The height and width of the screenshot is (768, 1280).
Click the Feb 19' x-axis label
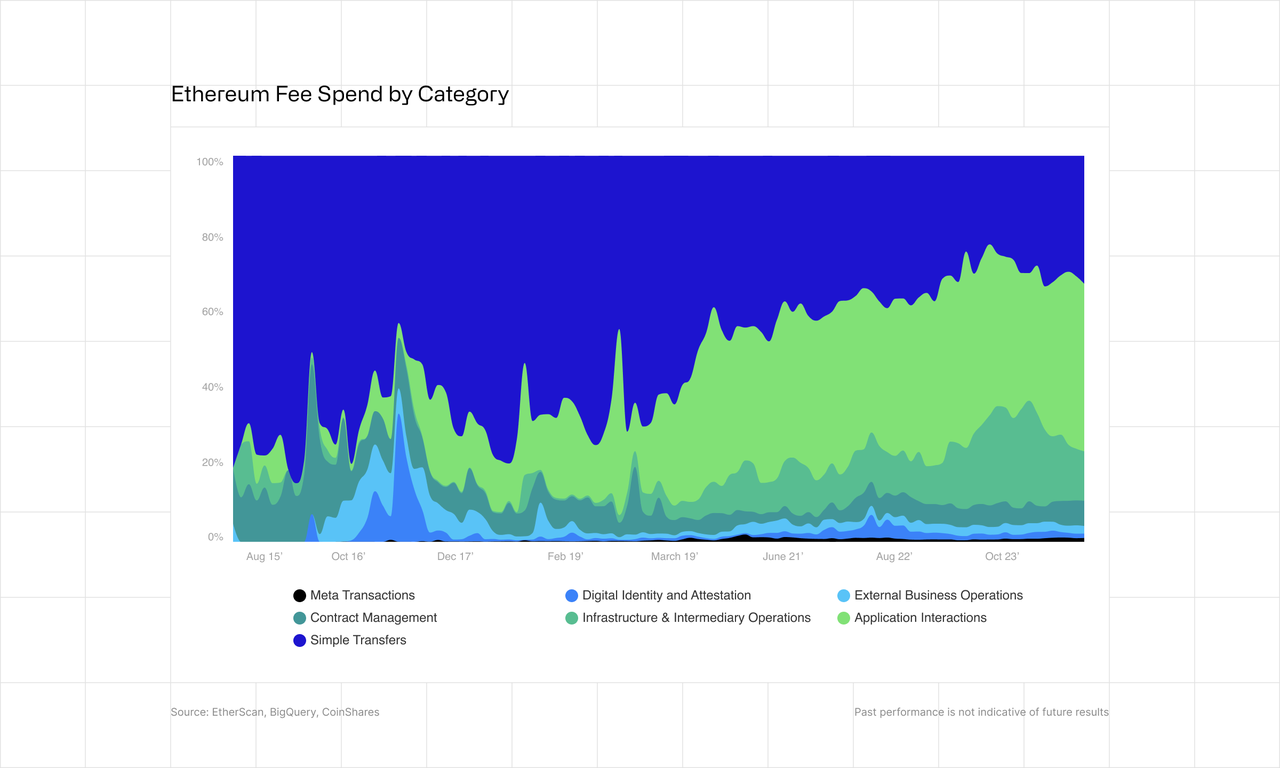tap(565, 557)
